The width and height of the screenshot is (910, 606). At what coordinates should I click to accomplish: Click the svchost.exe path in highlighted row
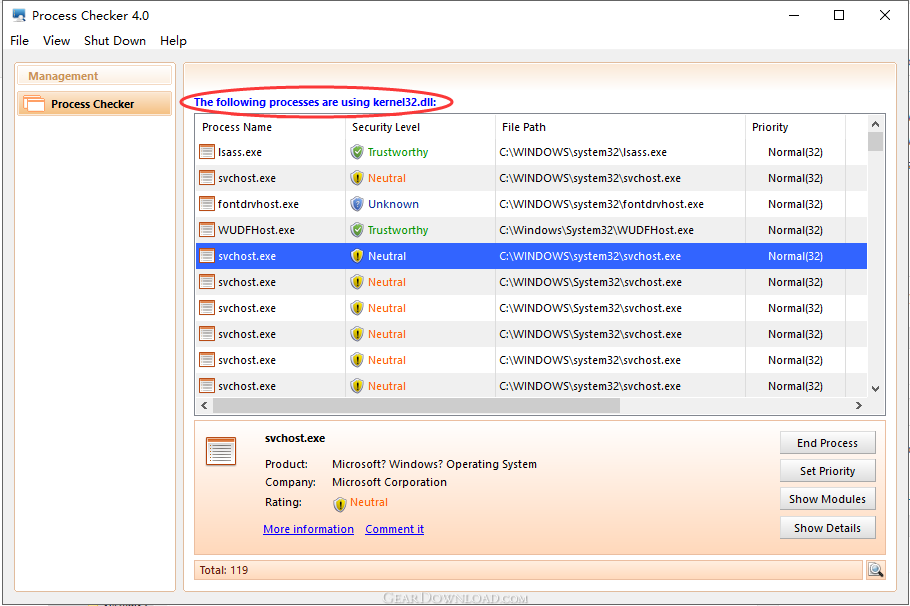pos(590,256)
